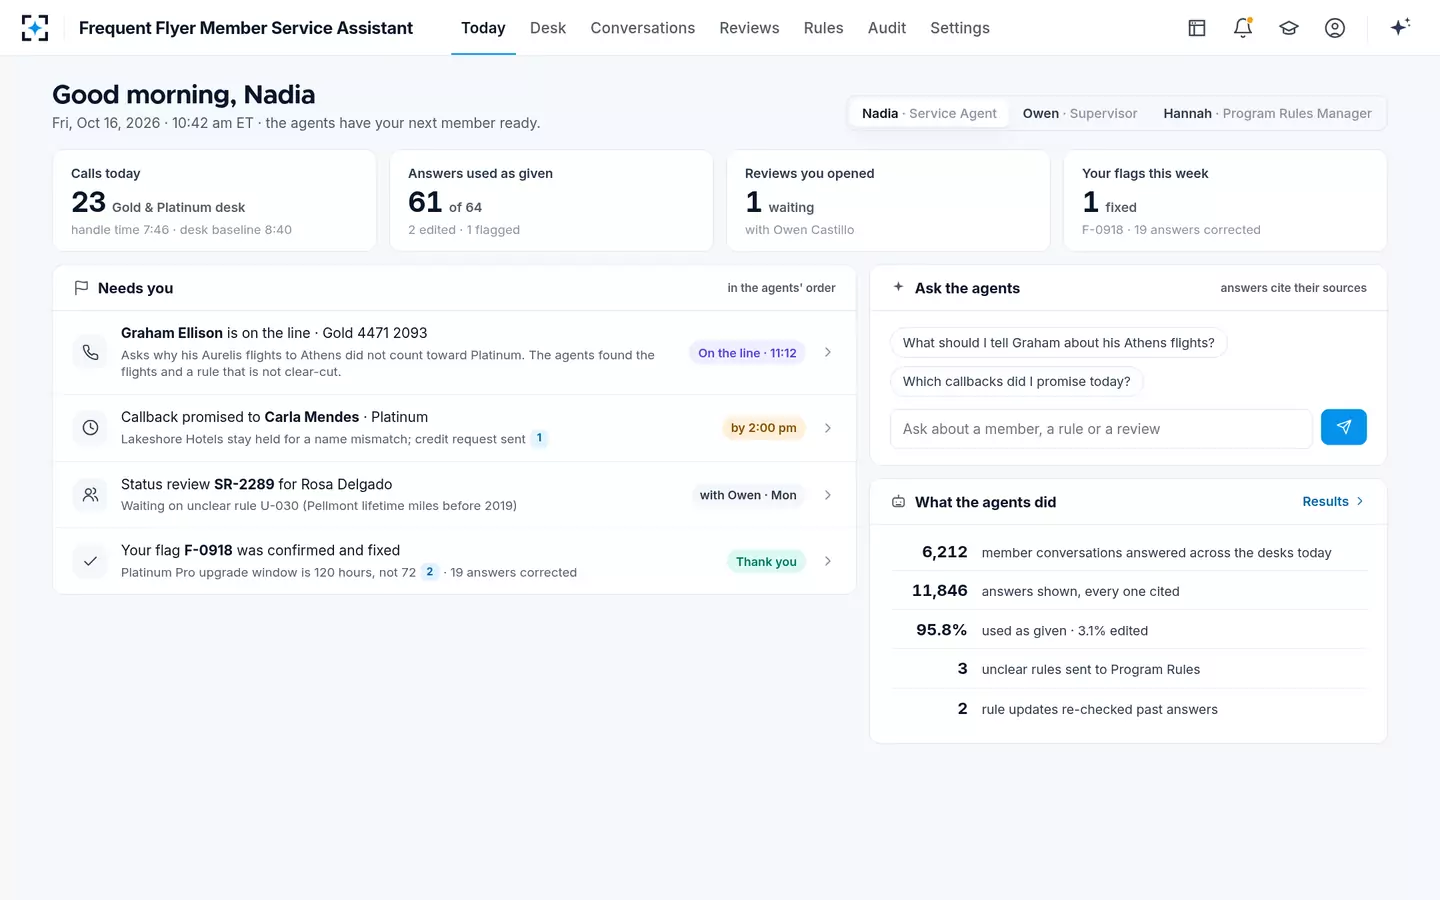
Task: Switch role to Nadia Service Agent
Action: (929, 113)
